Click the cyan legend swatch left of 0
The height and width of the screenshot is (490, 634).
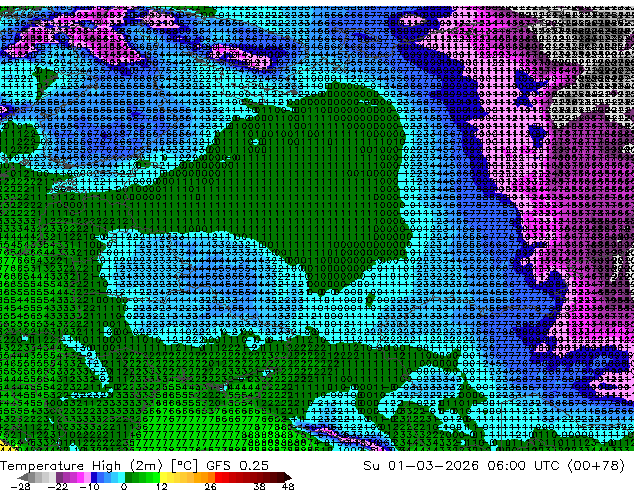[121, 477]
